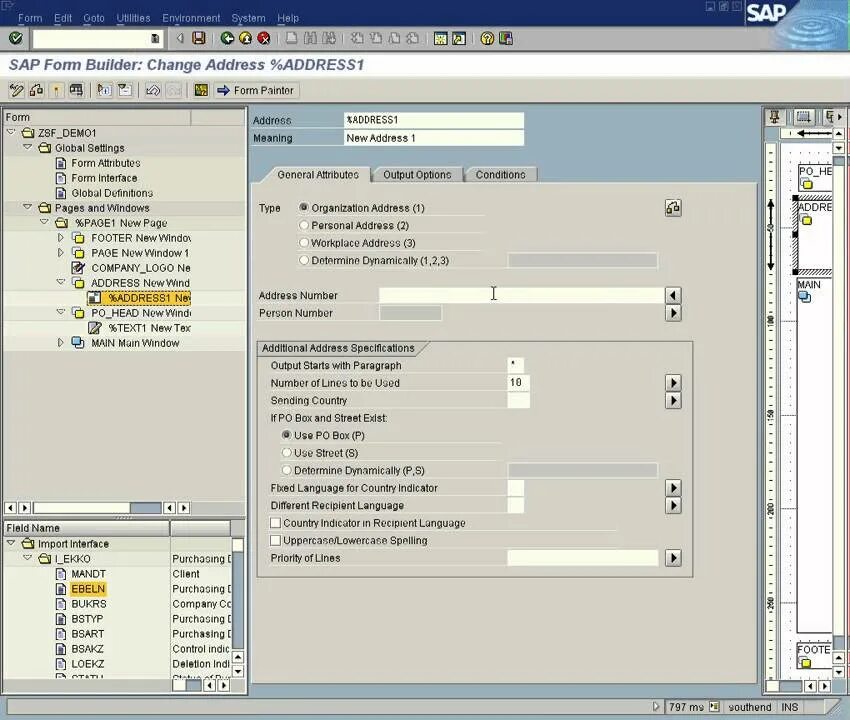Click the status bar server info icon
The image size is (850, 720).
pos(714,706)
